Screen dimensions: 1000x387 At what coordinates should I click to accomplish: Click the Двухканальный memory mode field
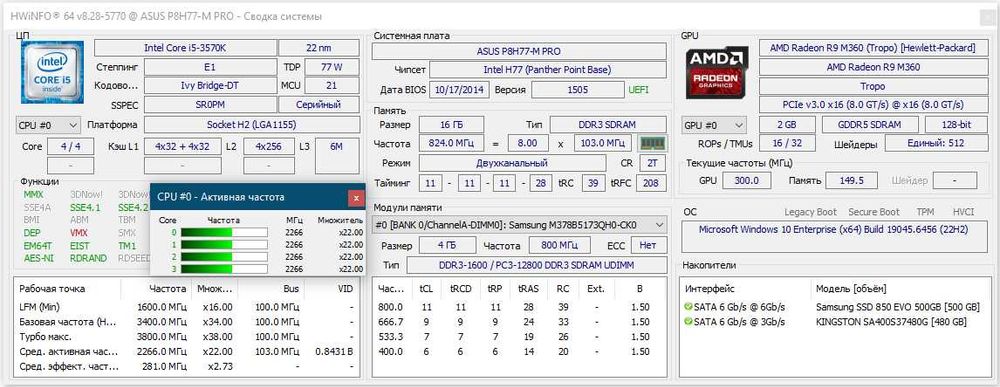pyautogui.click(x=511, y=164)
